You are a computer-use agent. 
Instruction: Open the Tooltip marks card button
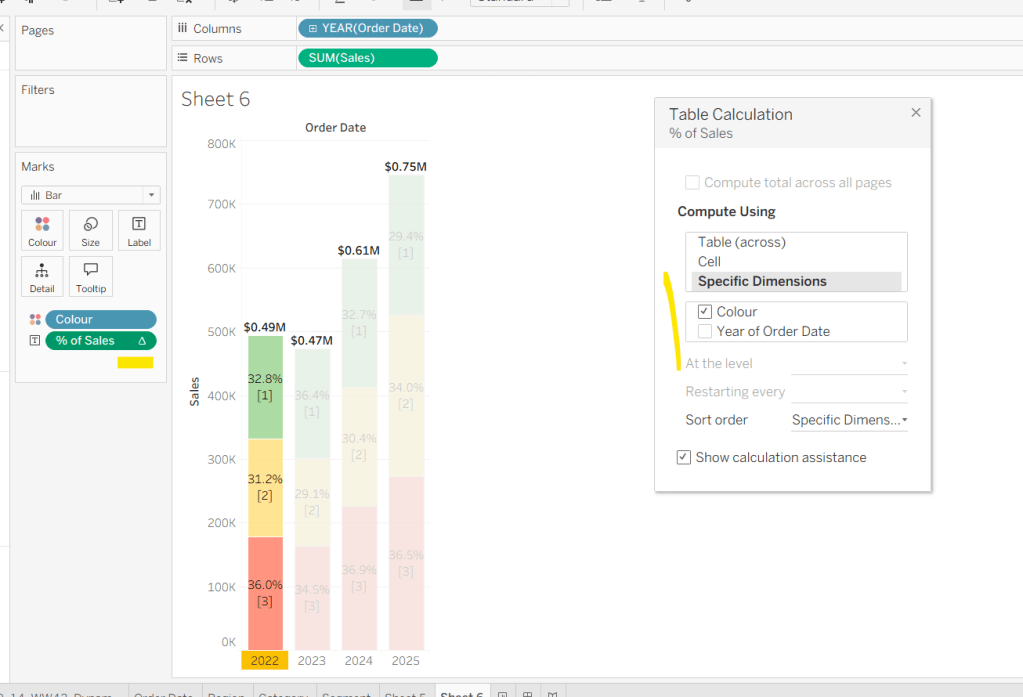click(x=90, y=276)
